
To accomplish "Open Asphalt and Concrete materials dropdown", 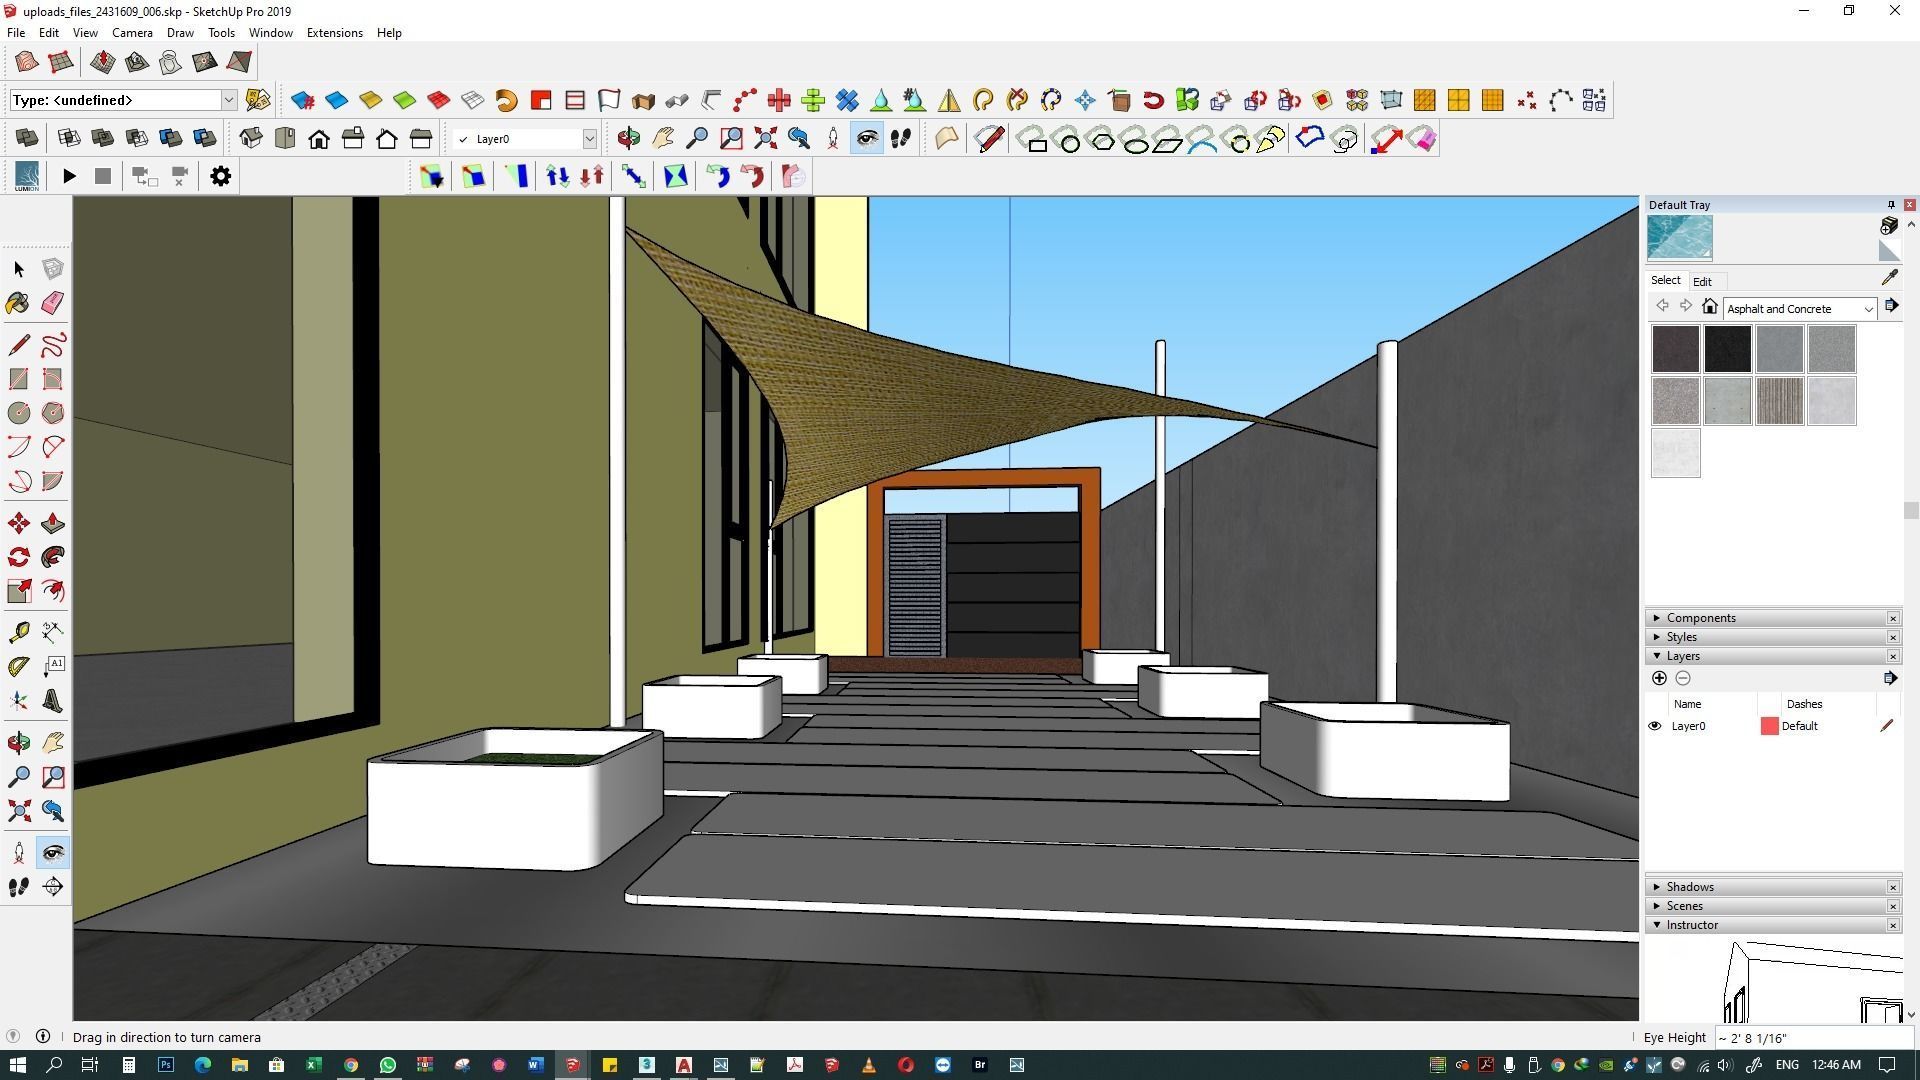I will tap(1867, 309).
